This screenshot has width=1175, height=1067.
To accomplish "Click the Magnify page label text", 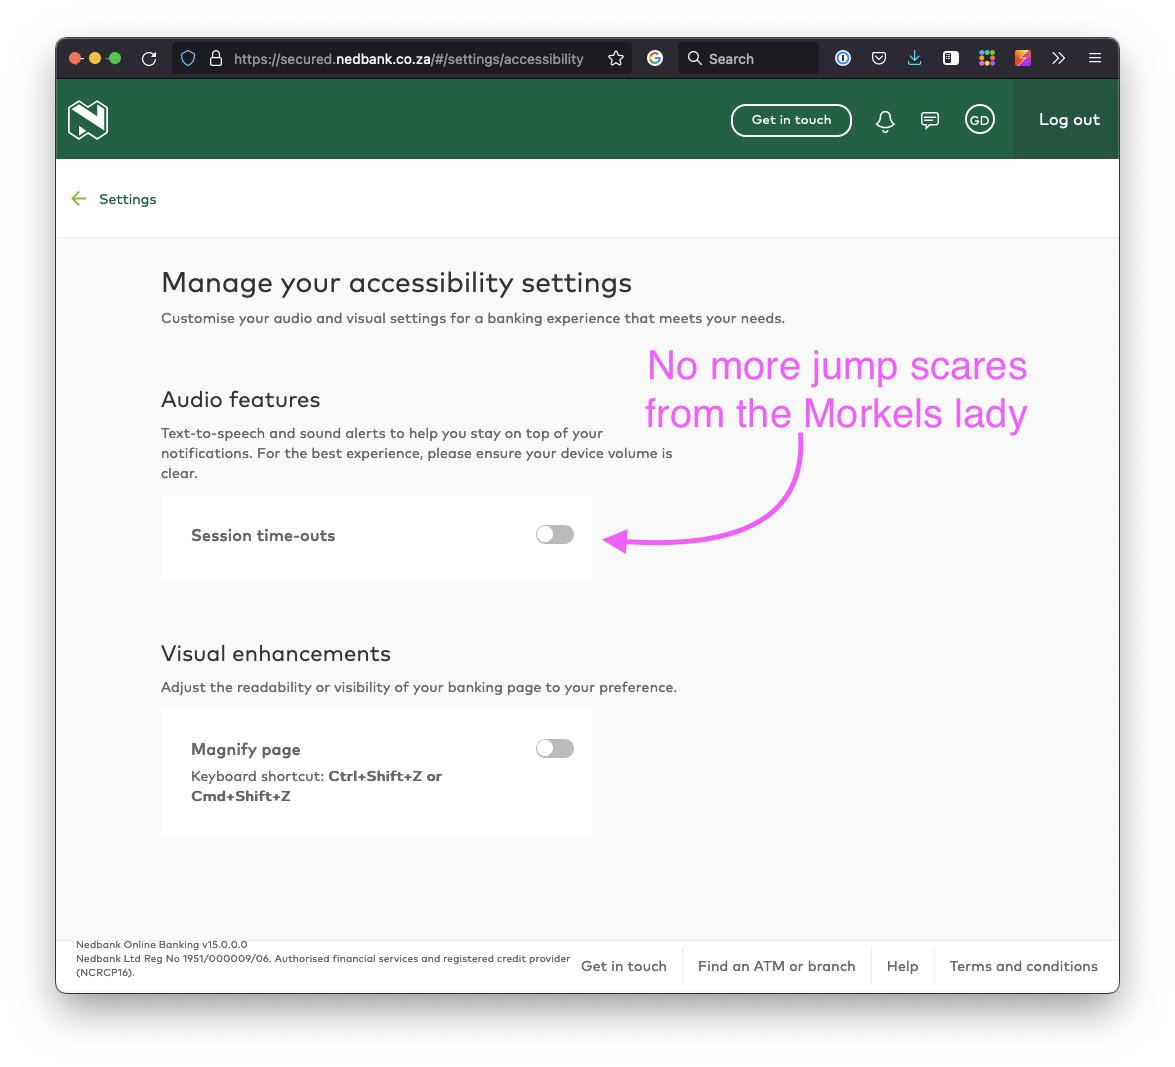I will (x=246, y=749).
